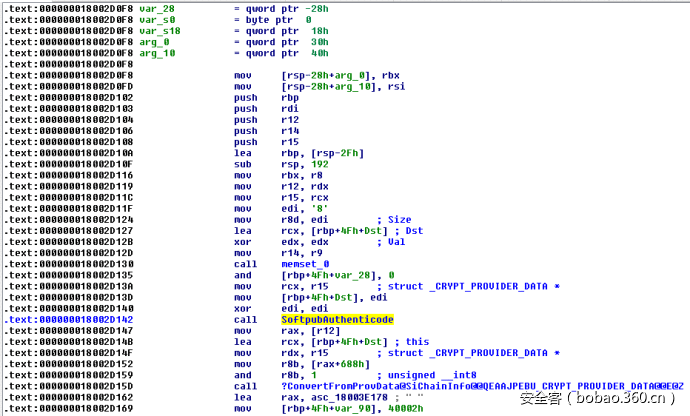Click the '; Val' comment
The width and height of the screenshot is (690, 416).
click(x=387, y=242)
